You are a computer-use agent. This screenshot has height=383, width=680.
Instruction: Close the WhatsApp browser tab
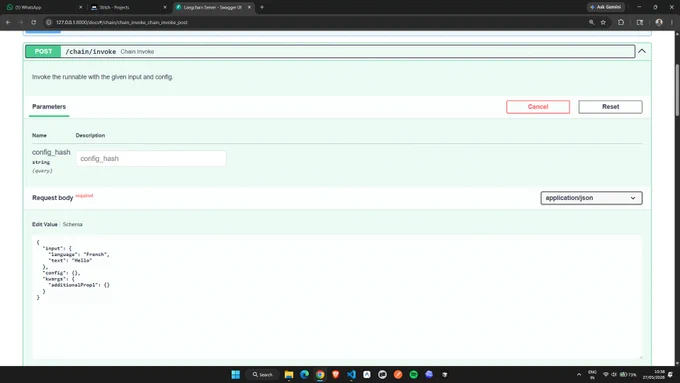(x=80, y=7)
